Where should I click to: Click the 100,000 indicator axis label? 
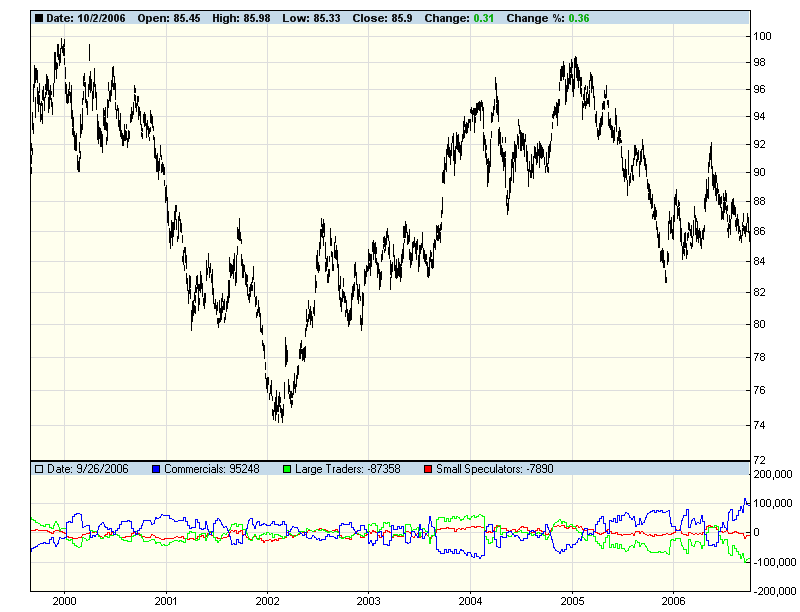click(x=773, y=503)
